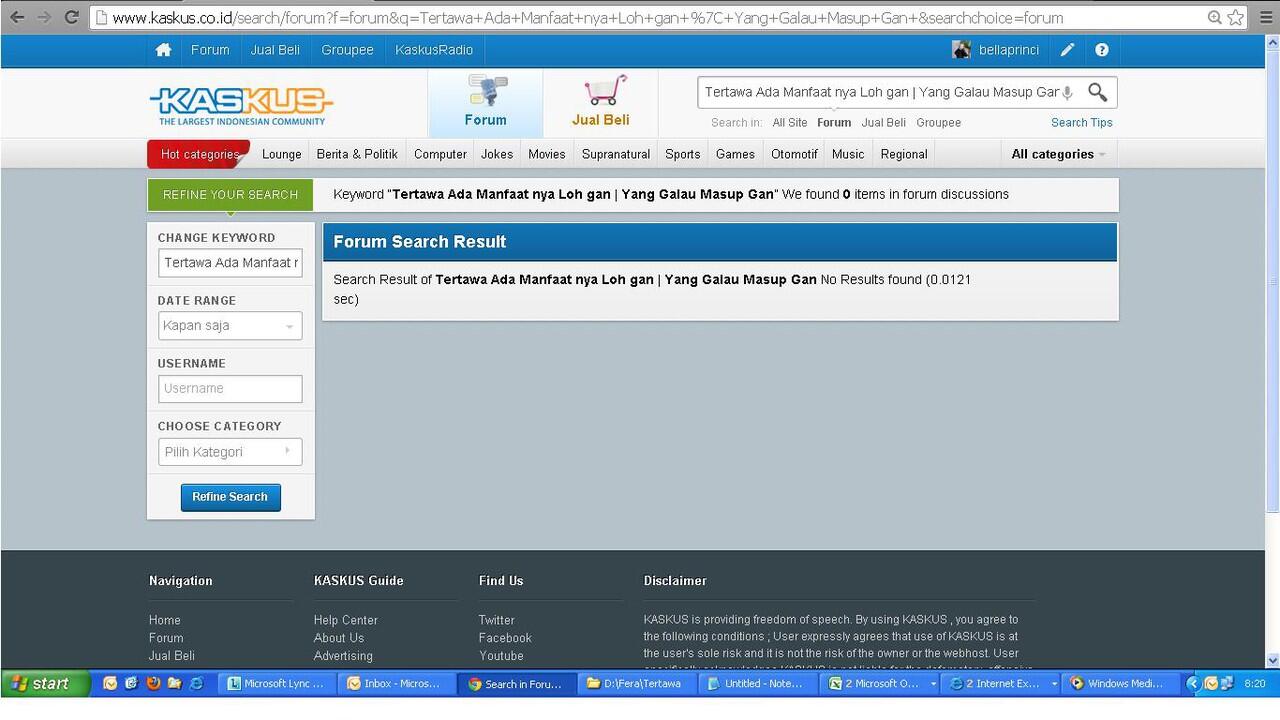Select Hot categories tab
1280x720 pixels.
(199, 154)
